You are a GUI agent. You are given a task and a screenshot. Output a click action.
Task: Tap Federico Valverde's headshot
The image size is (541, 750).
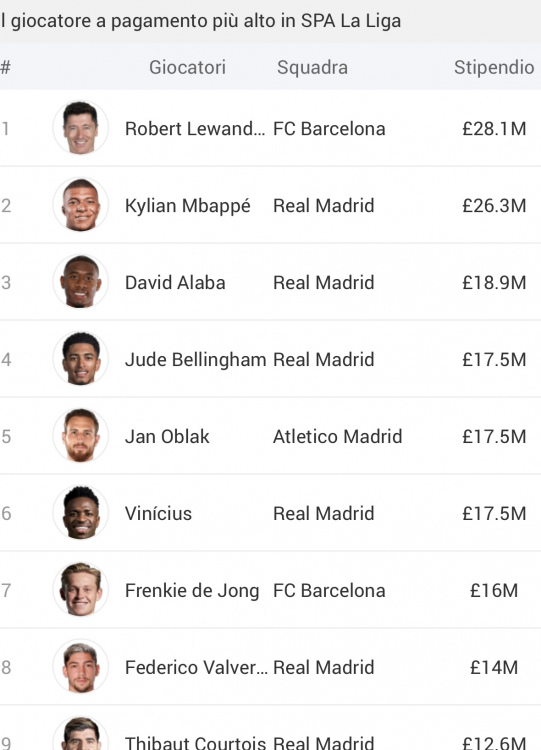pyautogui.click(x=80, y=667)
